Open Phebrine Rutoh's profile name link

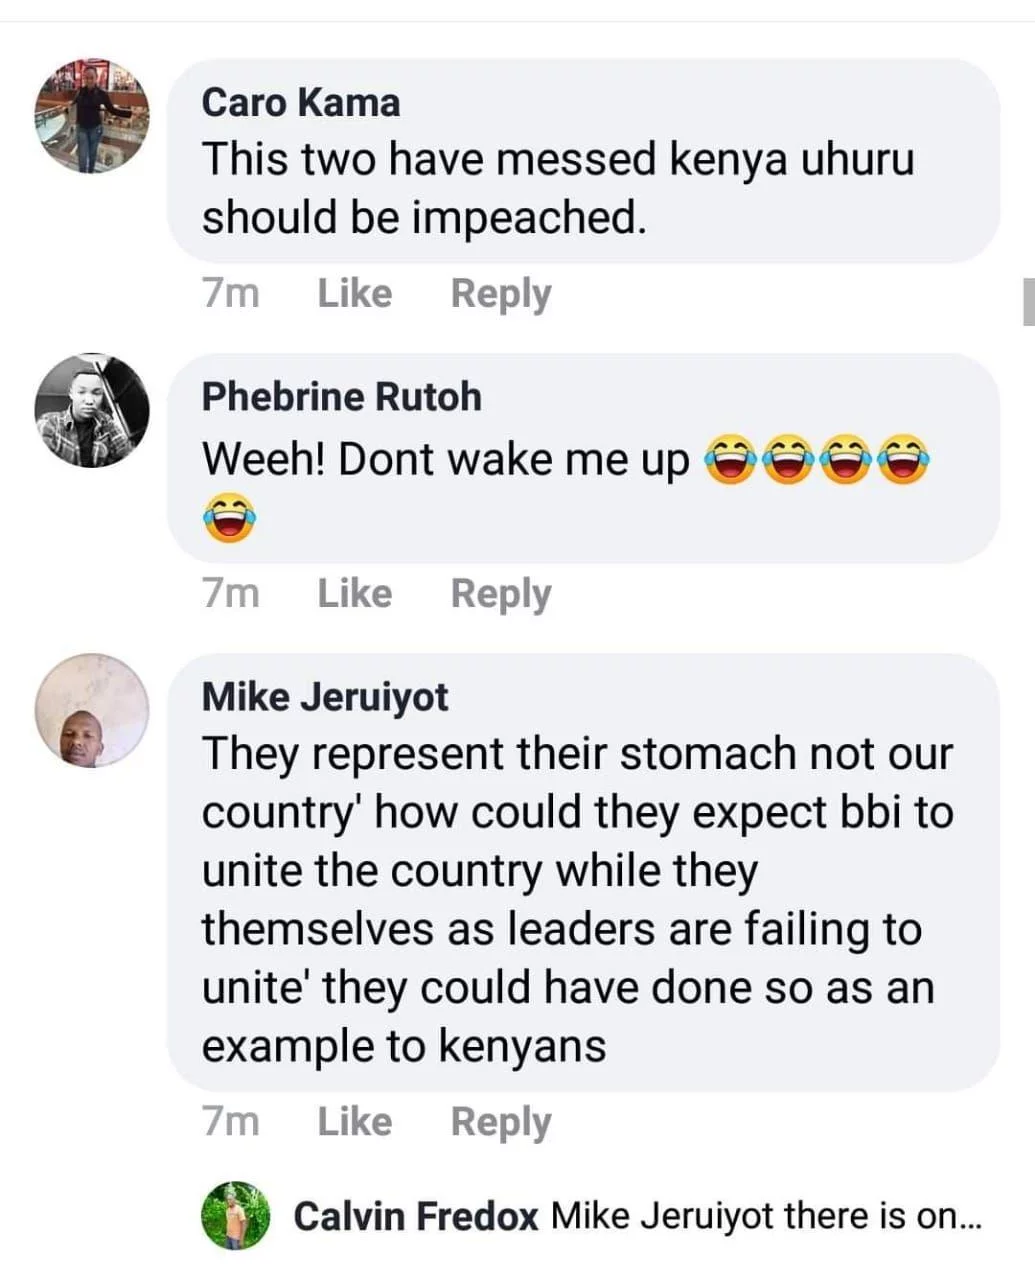342,397
